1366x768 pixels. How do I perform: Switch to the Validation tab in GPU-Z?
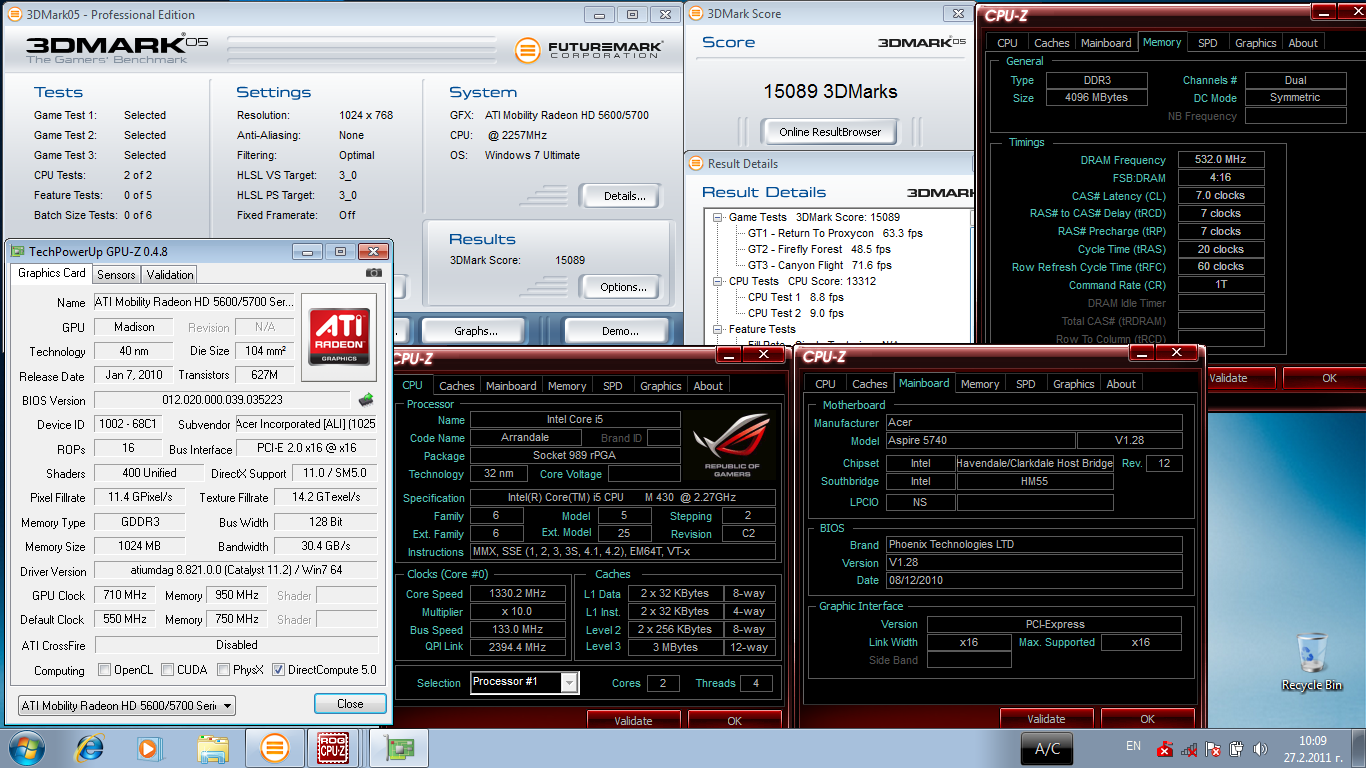coord(170,275)
